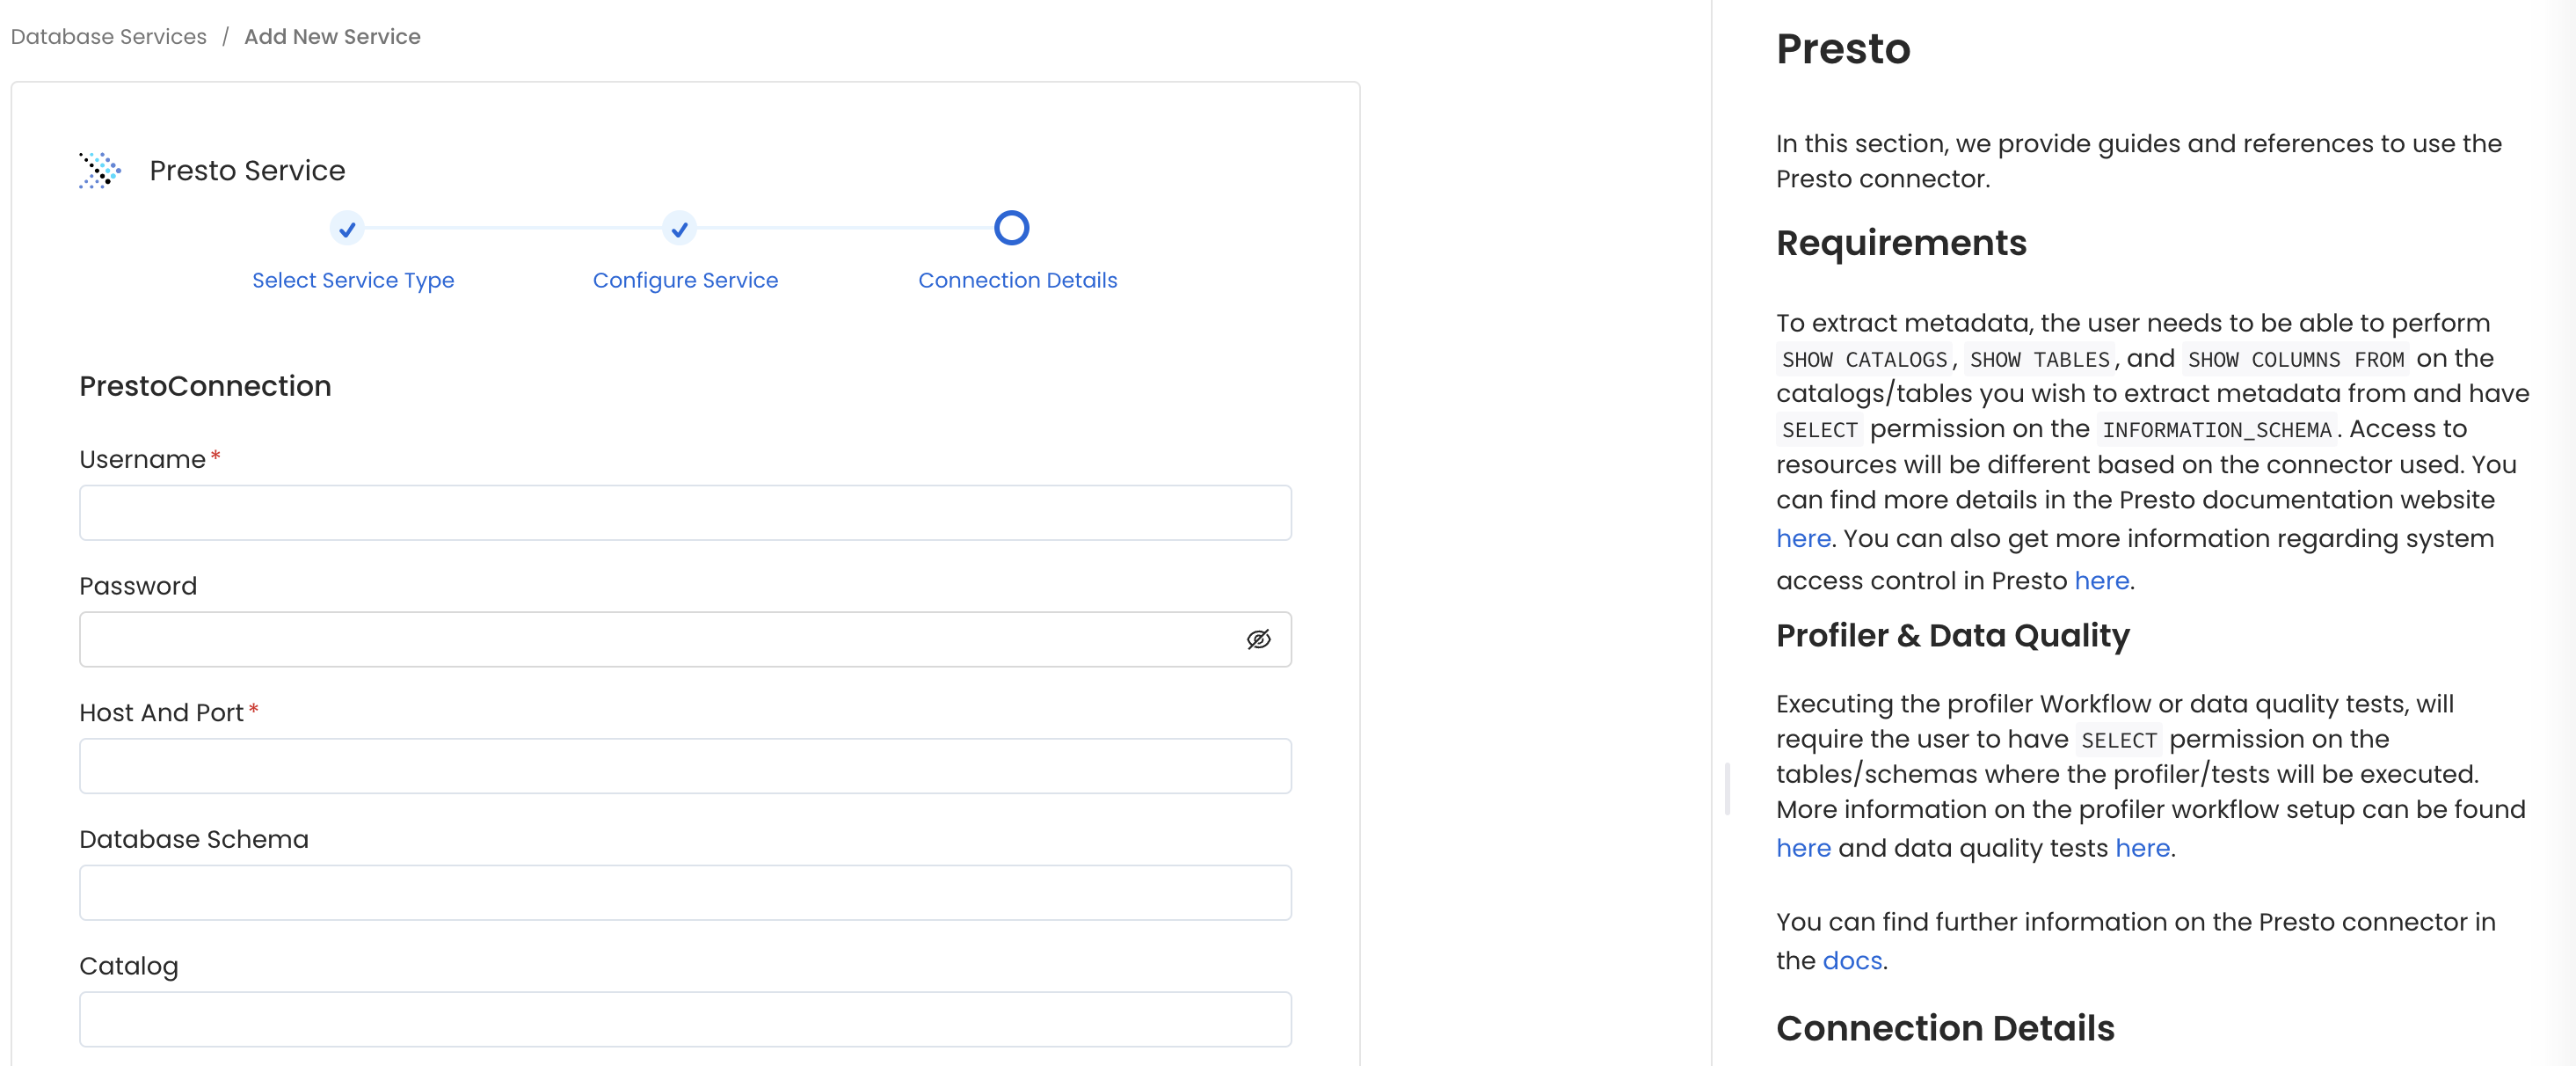The image size is (2576, 1066).
Task: Open the profiler workflow setup here link
Action: [1803, 847]
